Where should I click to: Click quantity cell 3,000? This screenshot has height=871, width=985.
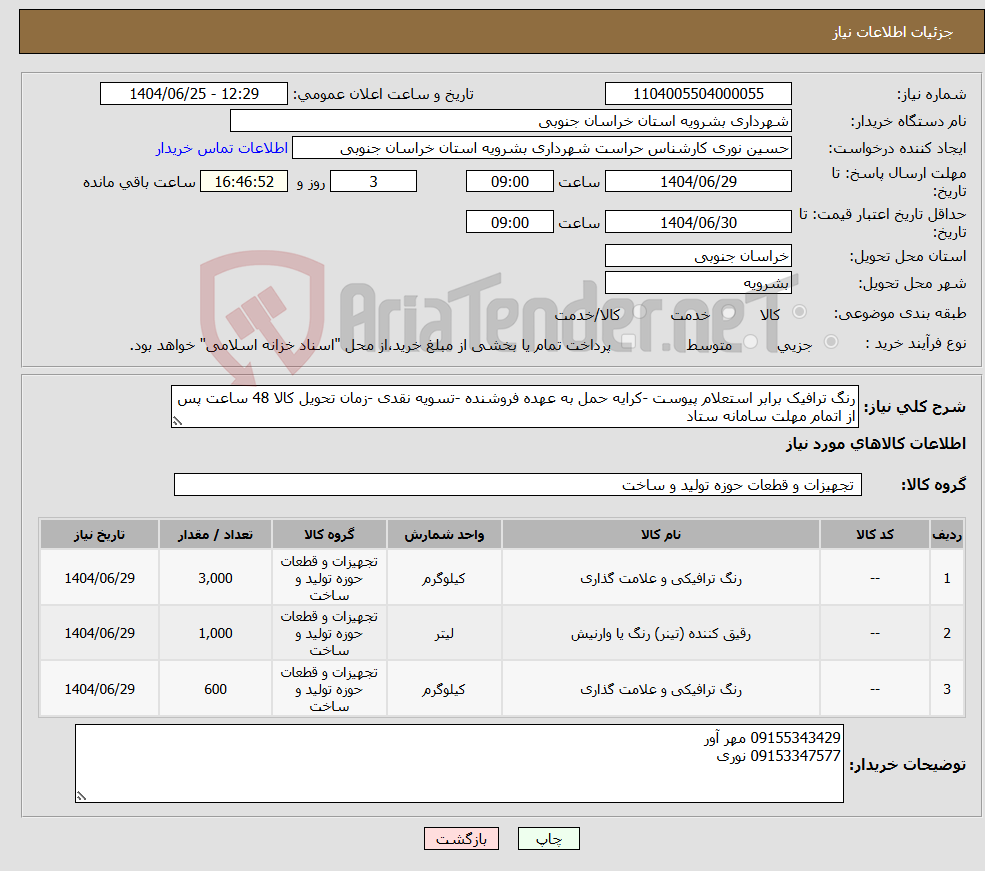215,578
